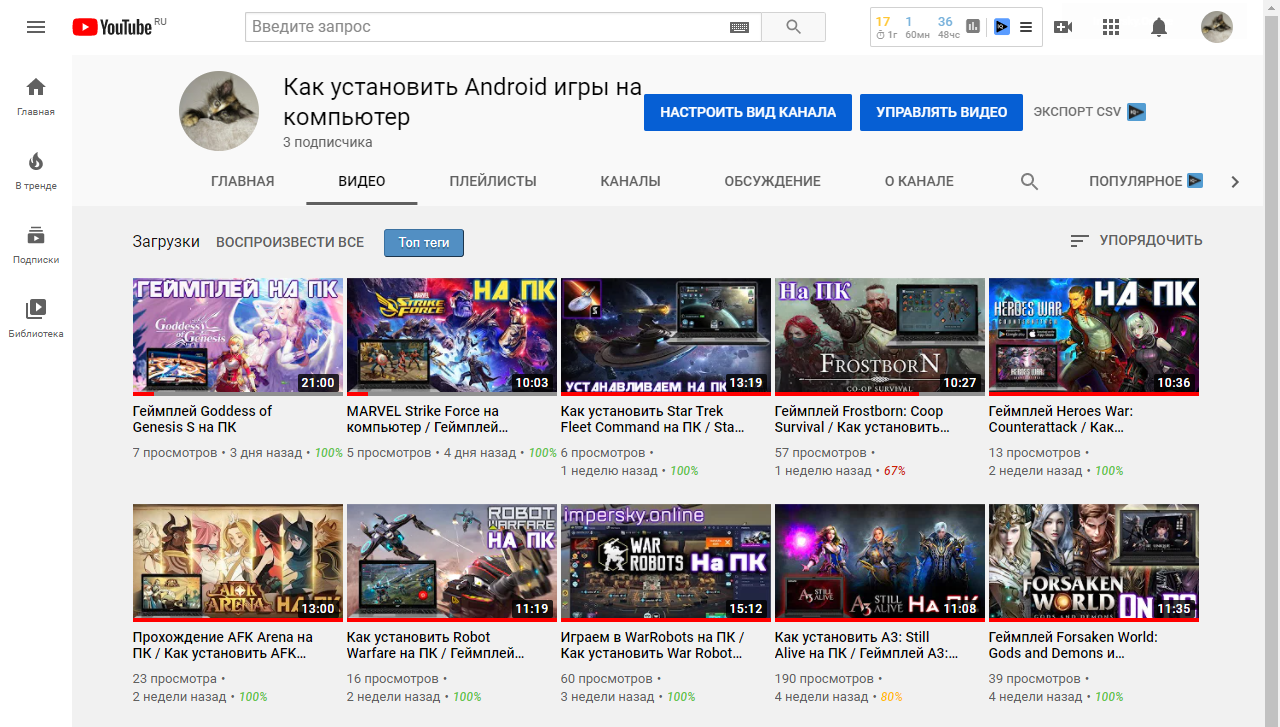Open A3 Still Alive video thumbnail
Viewport: 1280px width, 727px height.
pyautogui.click(x=880, y=563)
